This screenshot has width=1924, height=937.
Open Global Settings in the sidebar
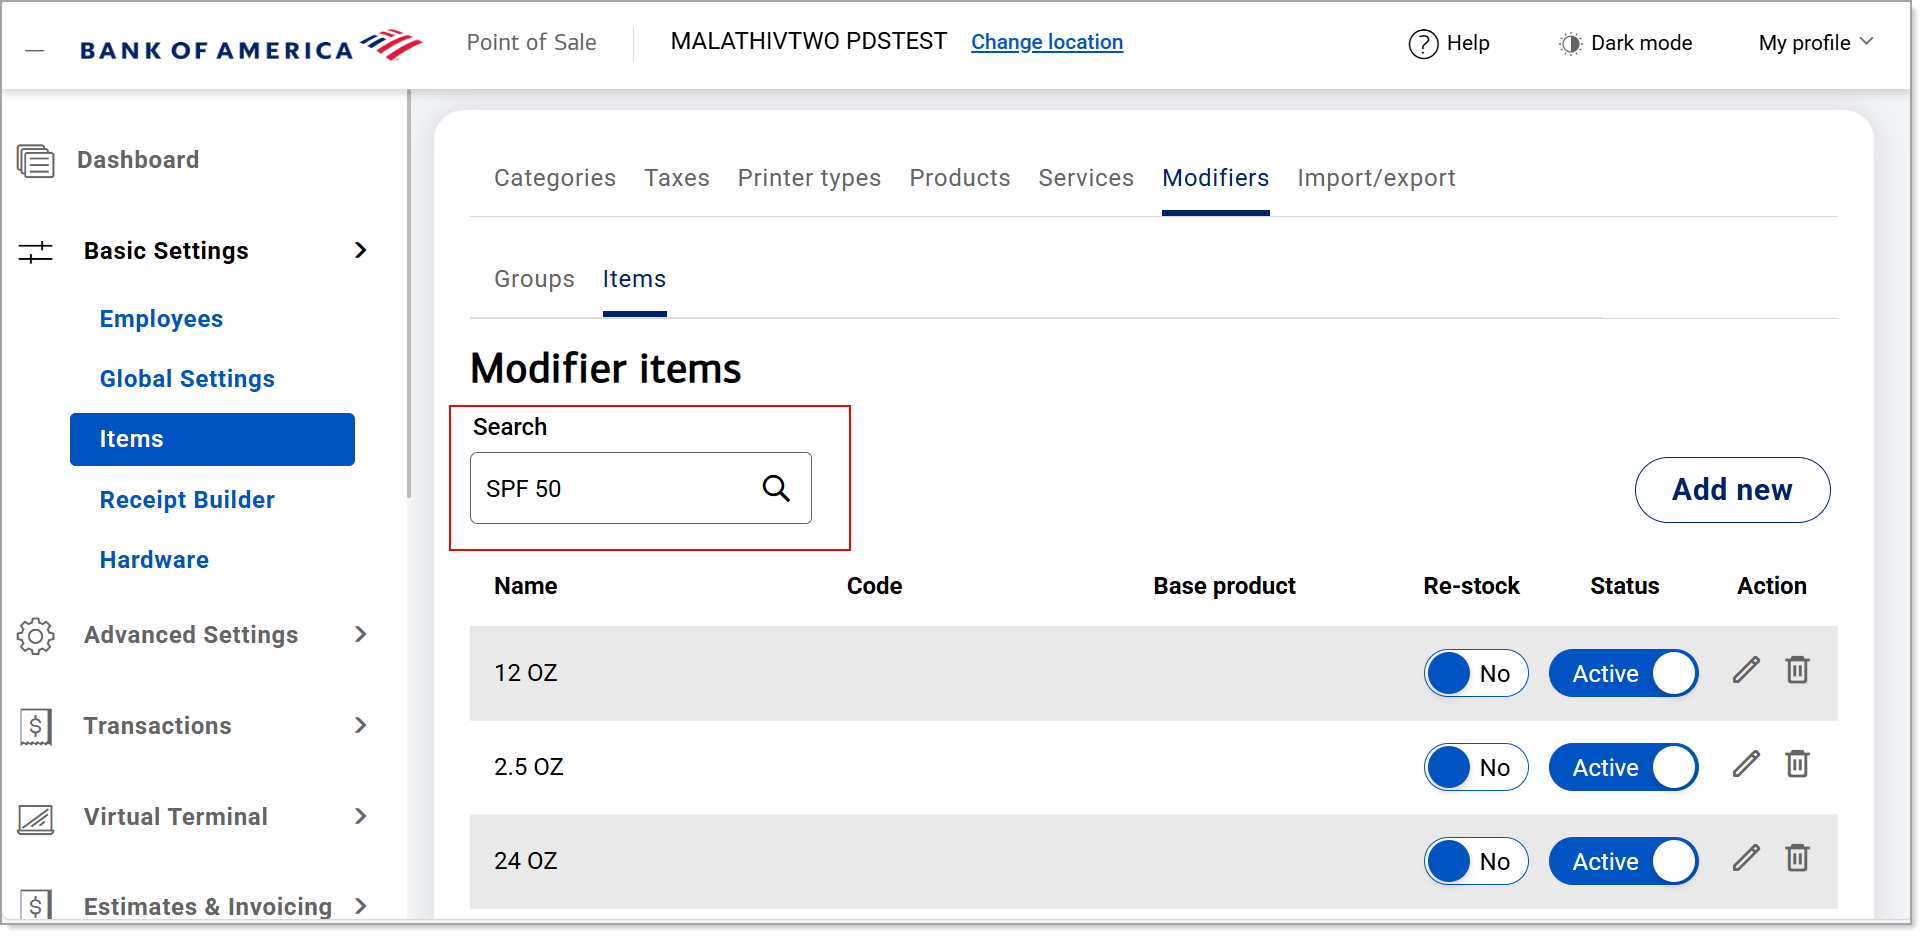point(187,380)
